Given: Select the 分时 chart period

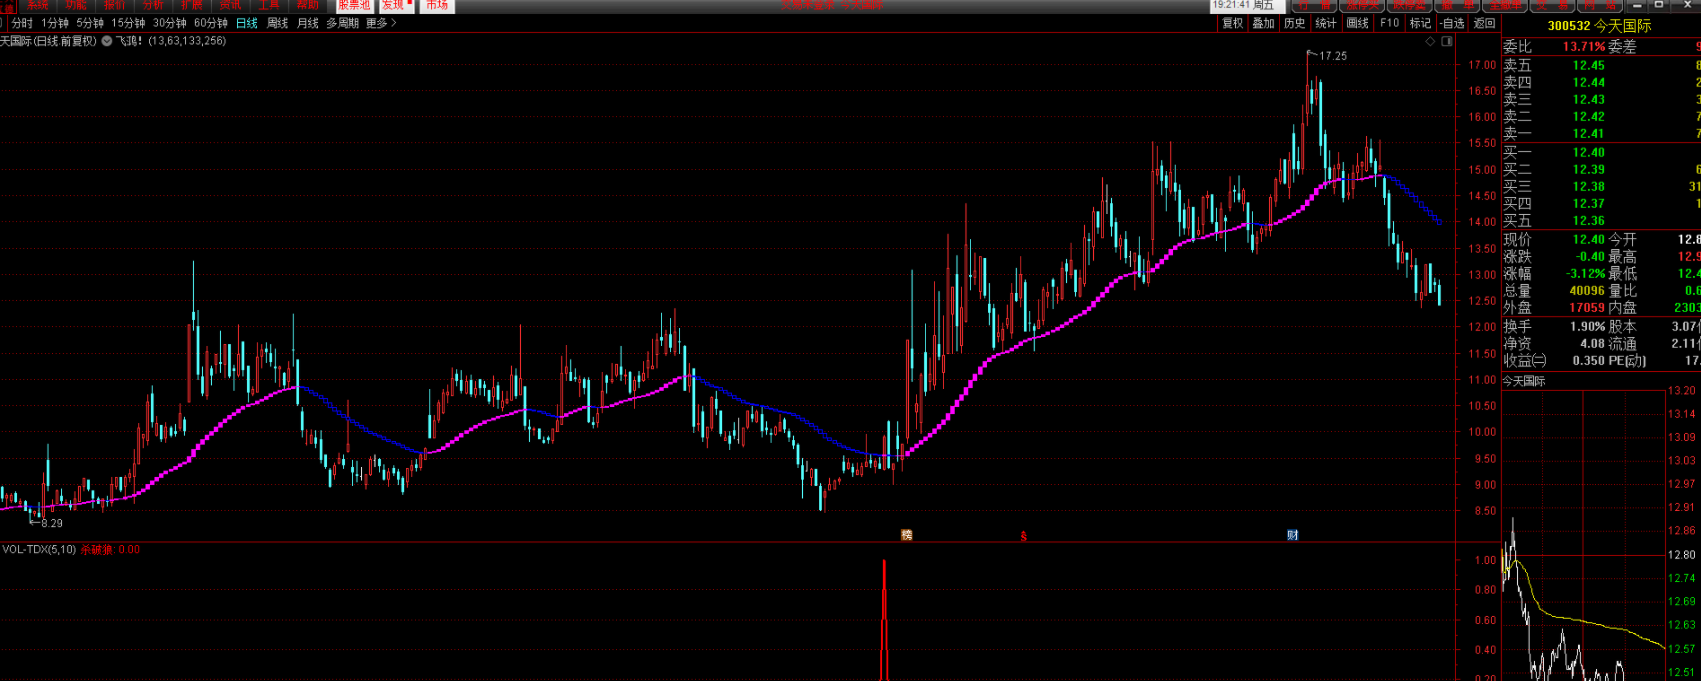Looking at the screenshot, I should click(x=22, y=23).
